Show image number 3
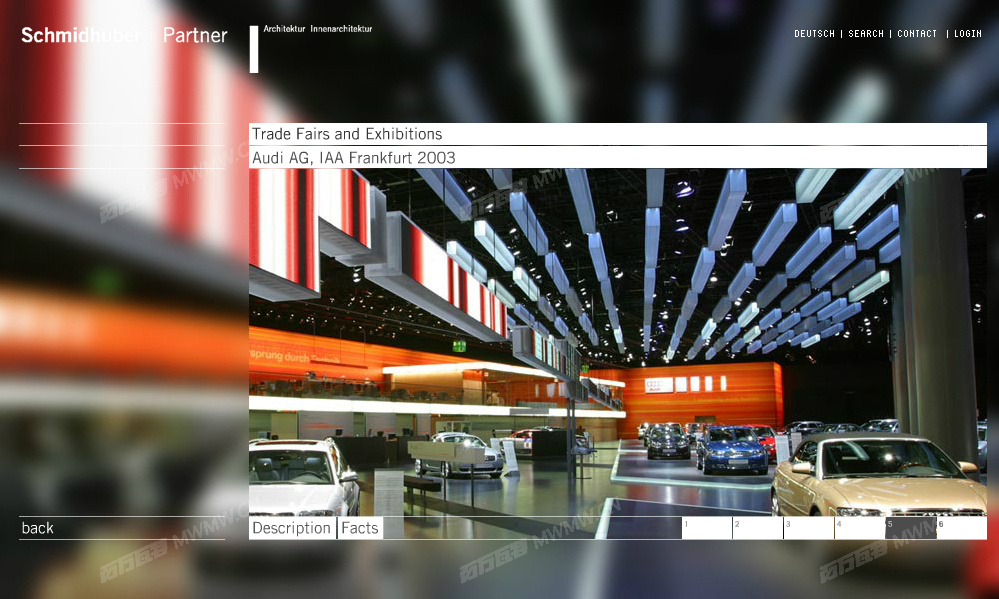This screenshot has width=999, height=599. coord(809,528)
